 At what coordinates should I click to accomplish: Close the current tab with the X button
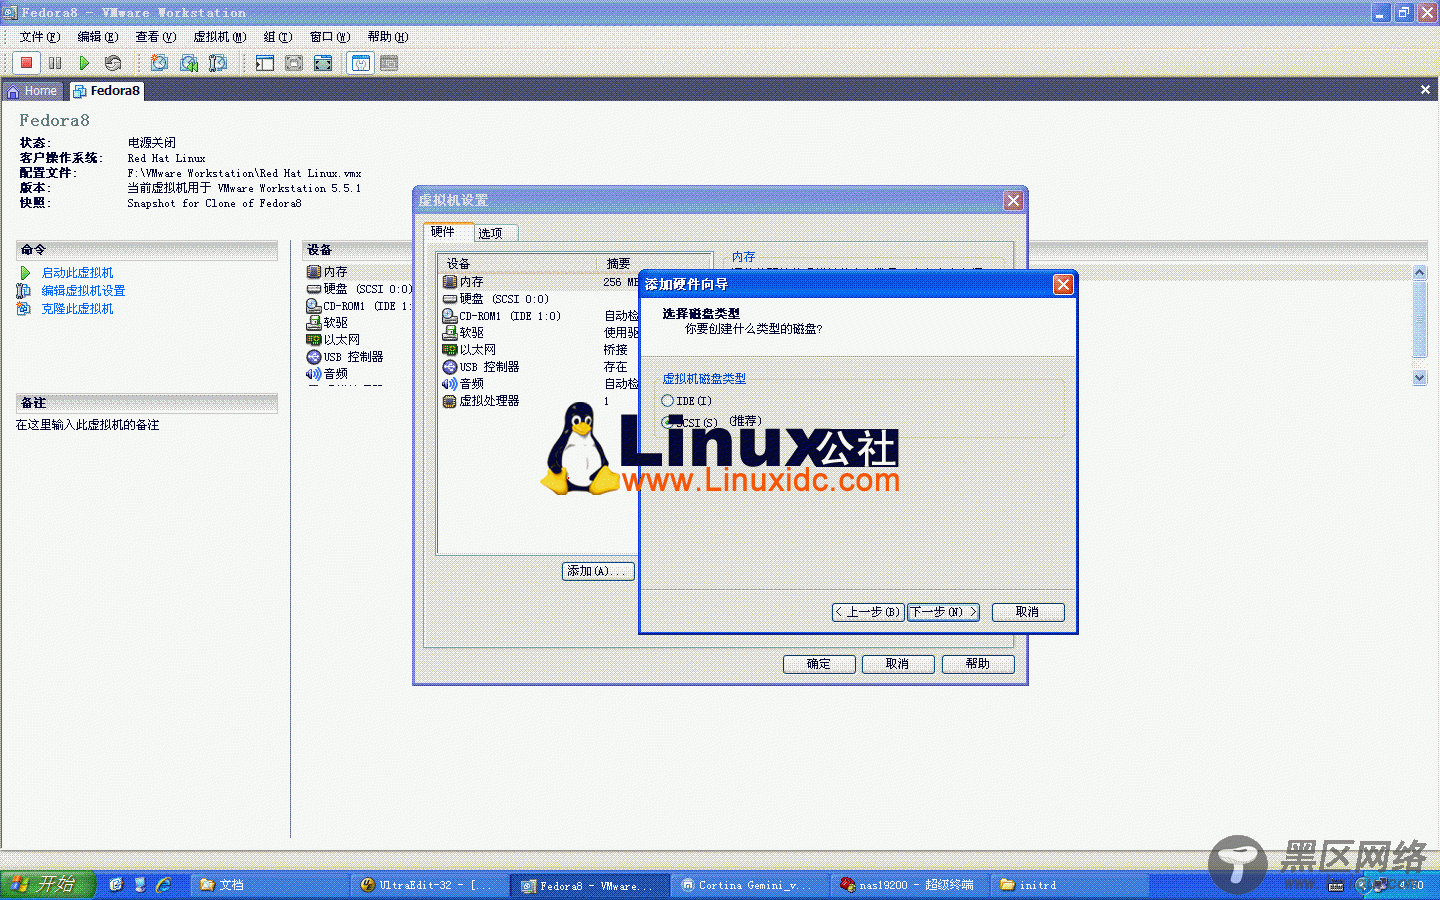1425,90
